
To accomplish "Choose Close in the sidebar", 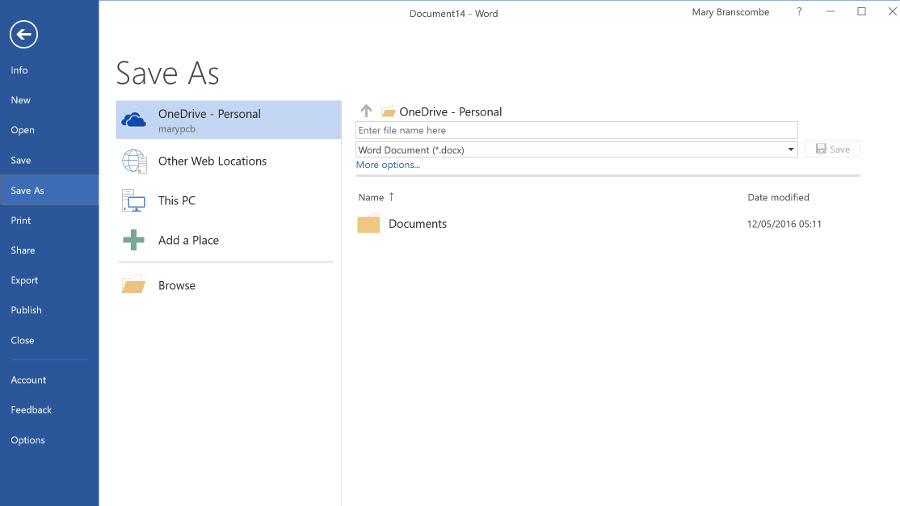I will click(x=49, y=340).
